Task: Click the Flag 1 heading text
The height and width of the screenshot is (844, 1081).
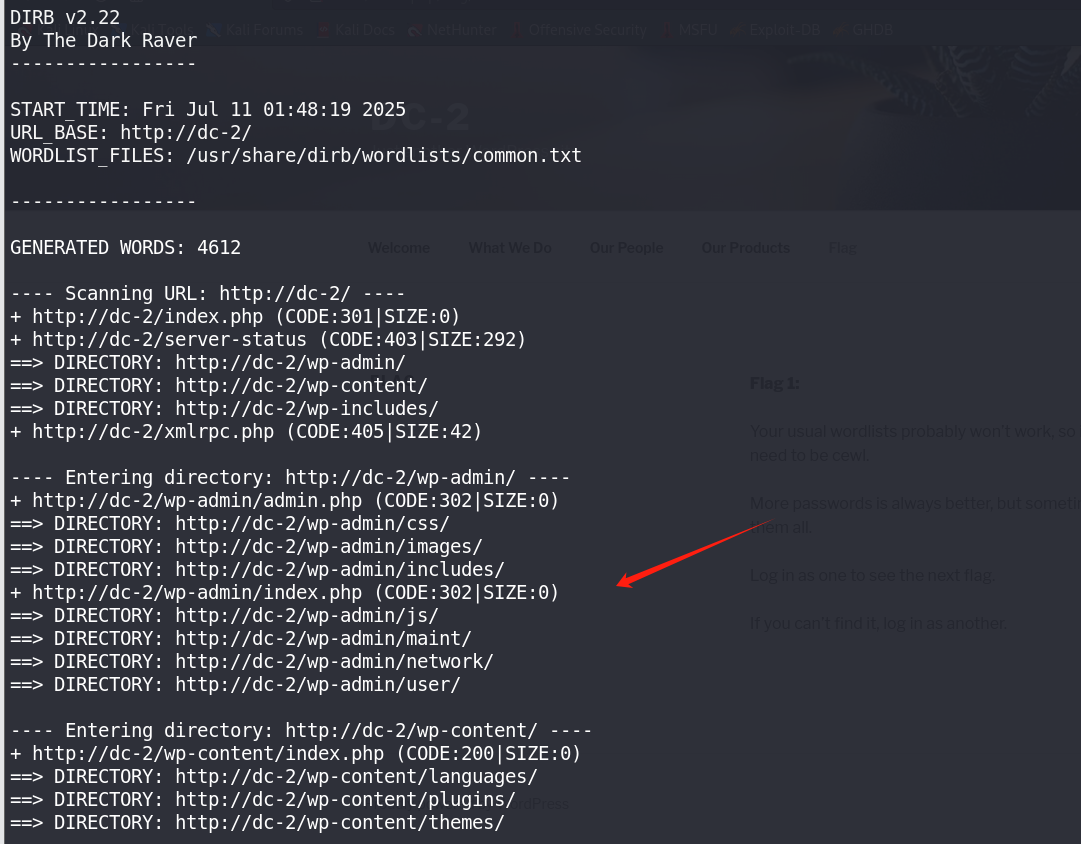Action: [774, 383]
